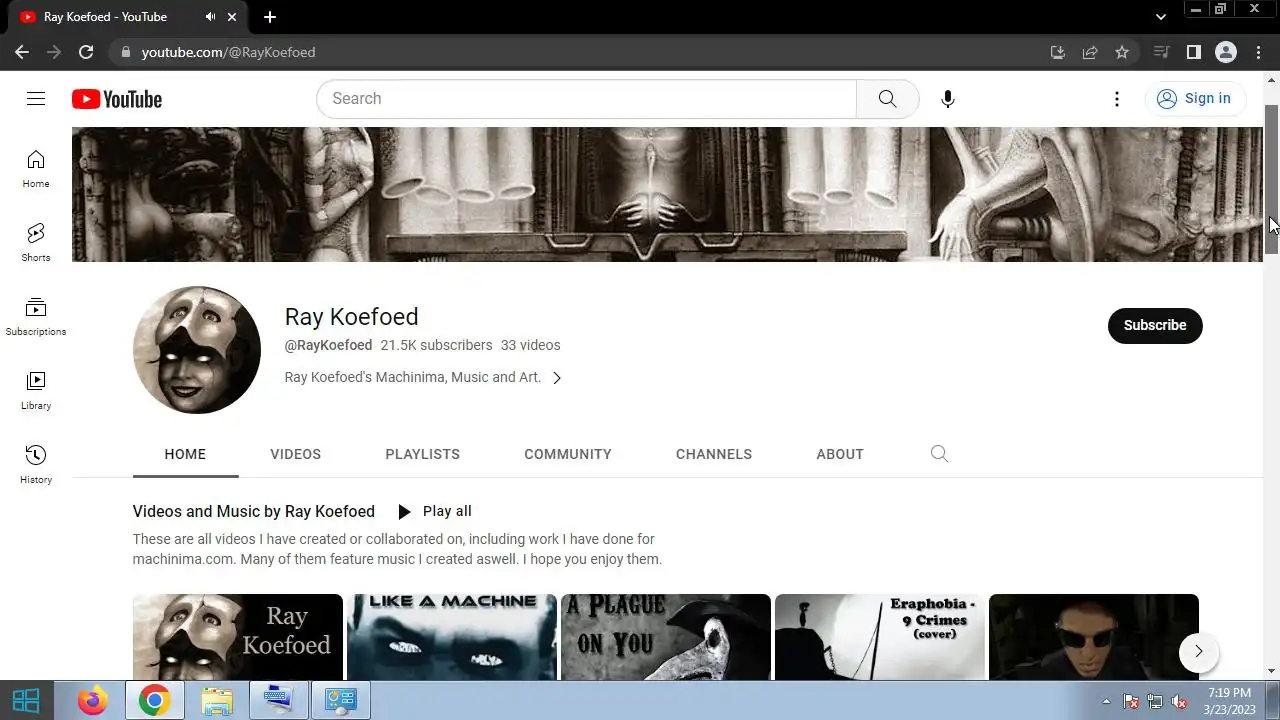Subscribe to Ray Koefoed channel
This screenshot has height=720, width=1280.
[1155, 325]
